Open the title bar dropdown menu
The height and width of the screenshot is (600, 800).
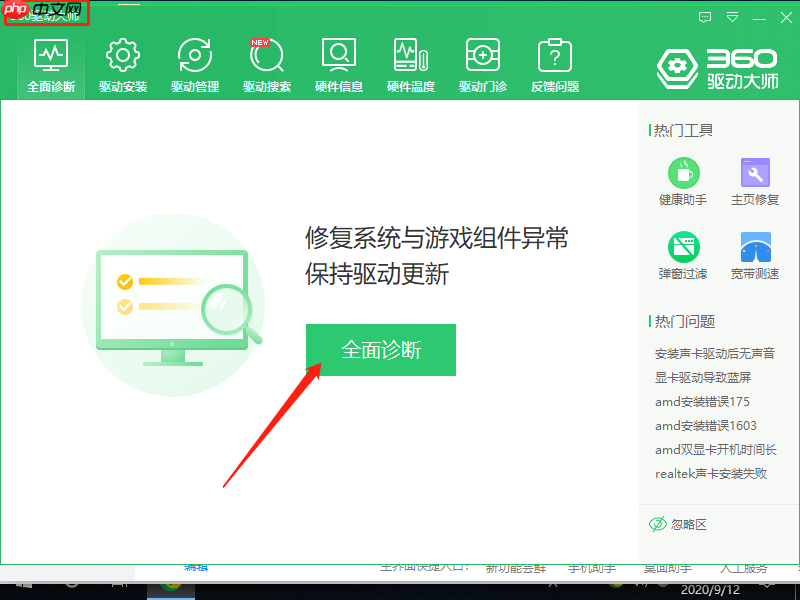point(732,17)
